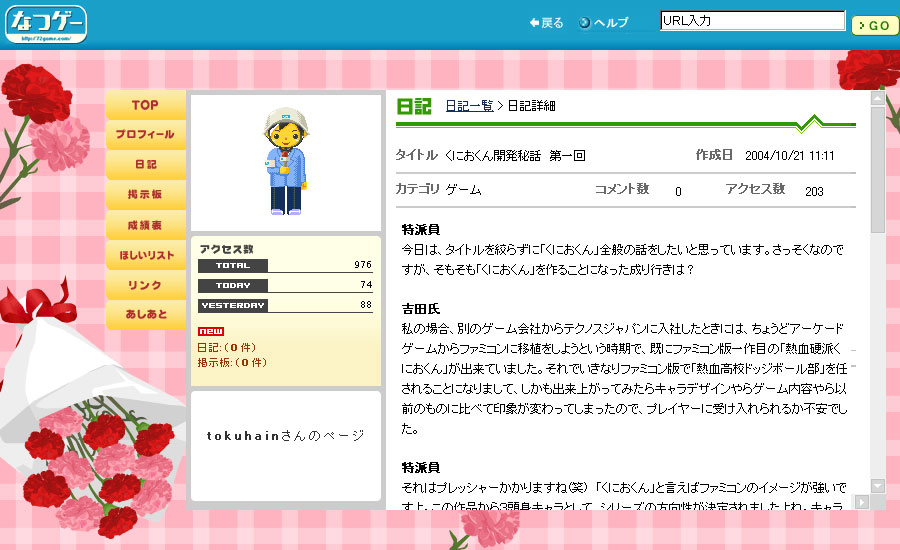Go to the 成績表 scores tab

click(145, 225)
